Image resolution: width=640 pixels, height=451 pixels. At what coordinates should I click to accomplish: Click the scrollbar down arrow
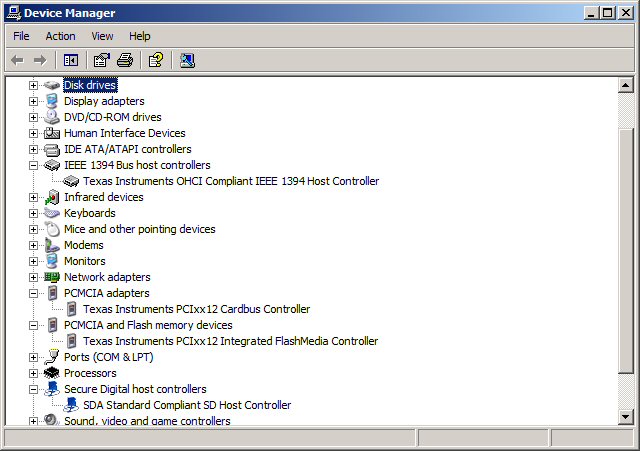[625, 417]
